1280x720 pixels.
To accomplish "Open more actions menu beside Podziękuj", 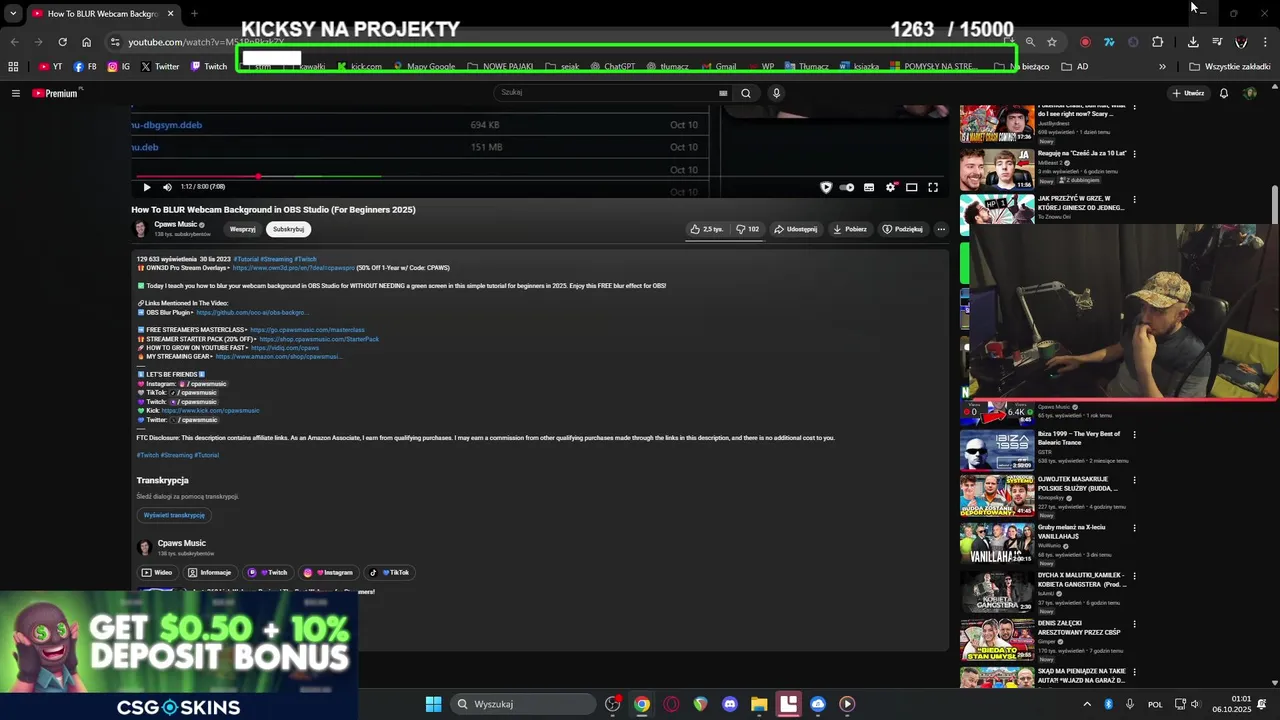I will pos(941,229).
